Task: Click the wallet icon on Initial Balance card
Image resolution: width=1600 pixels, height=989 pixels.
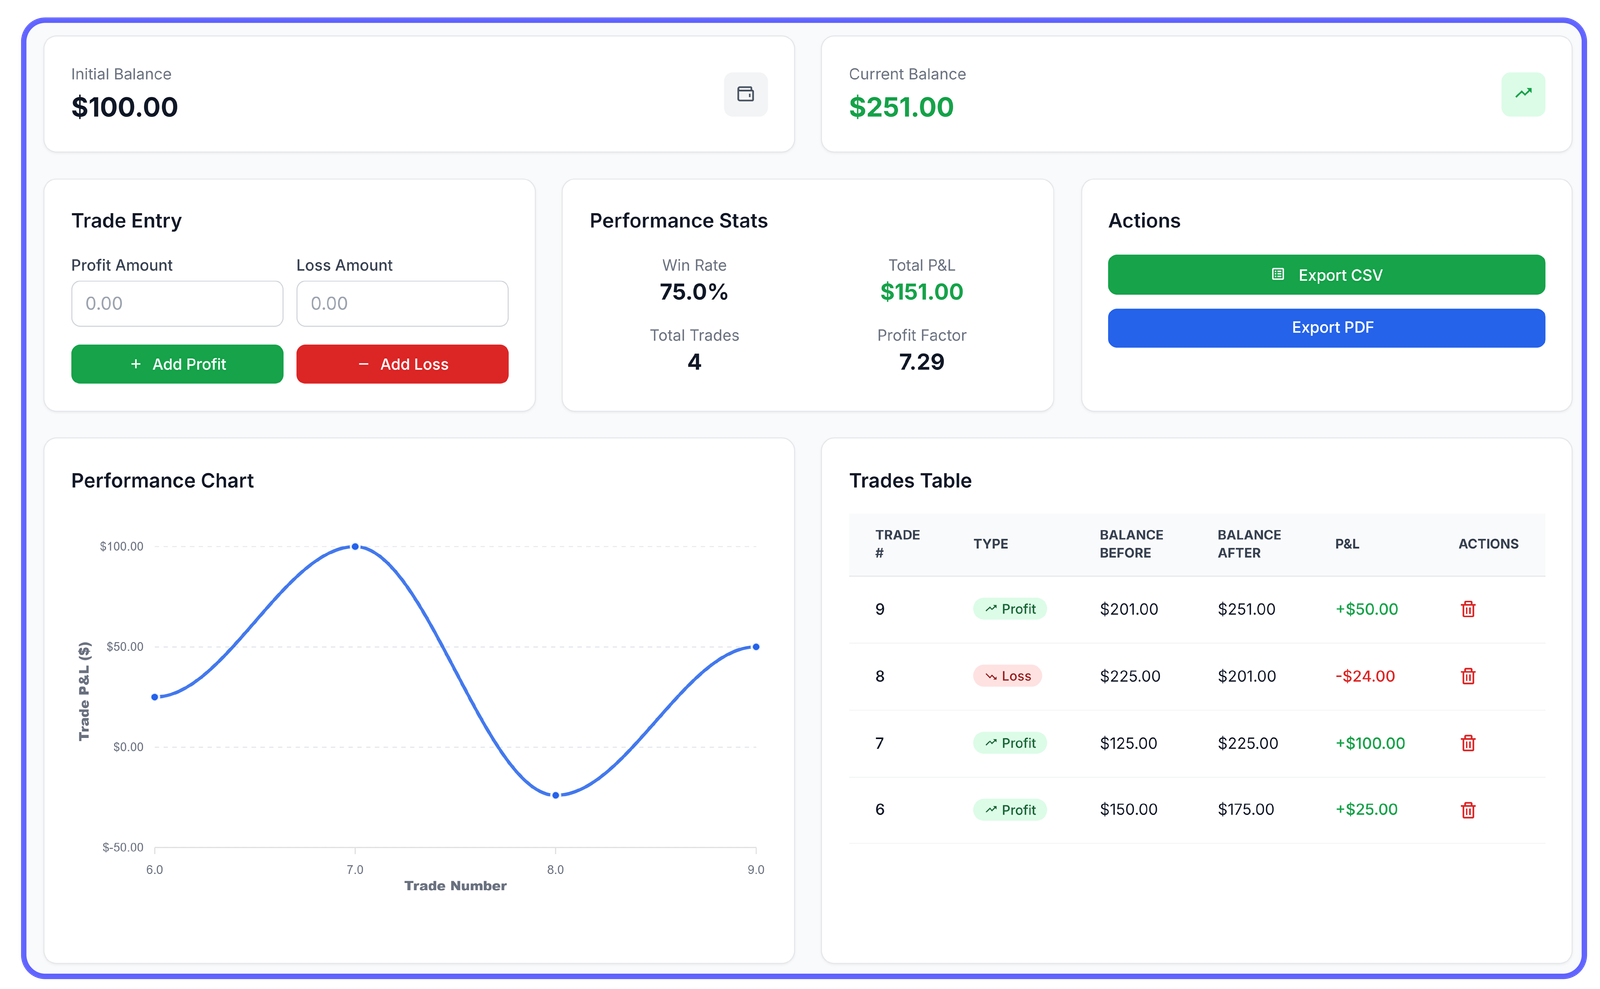Action: click(x=745, y=94)
